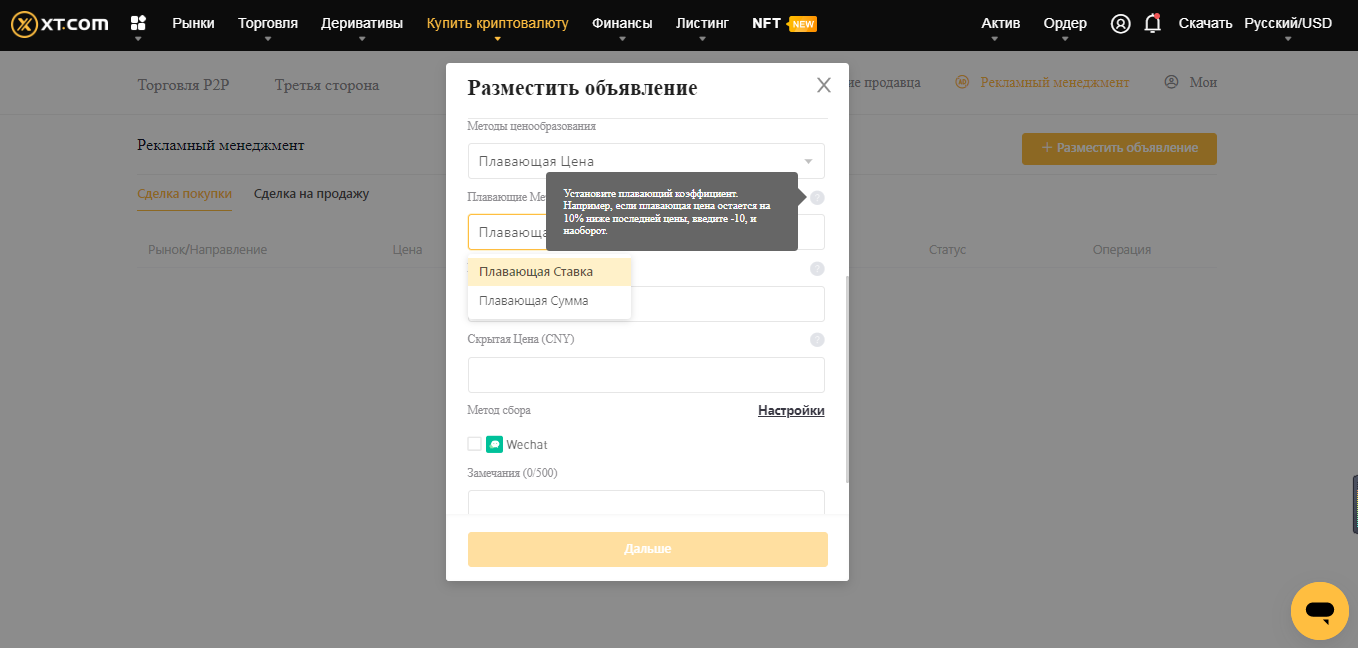The width and height of the screenshot is (1358, 648).
Task: Open the Настройки link
Action: click(791, 411)
